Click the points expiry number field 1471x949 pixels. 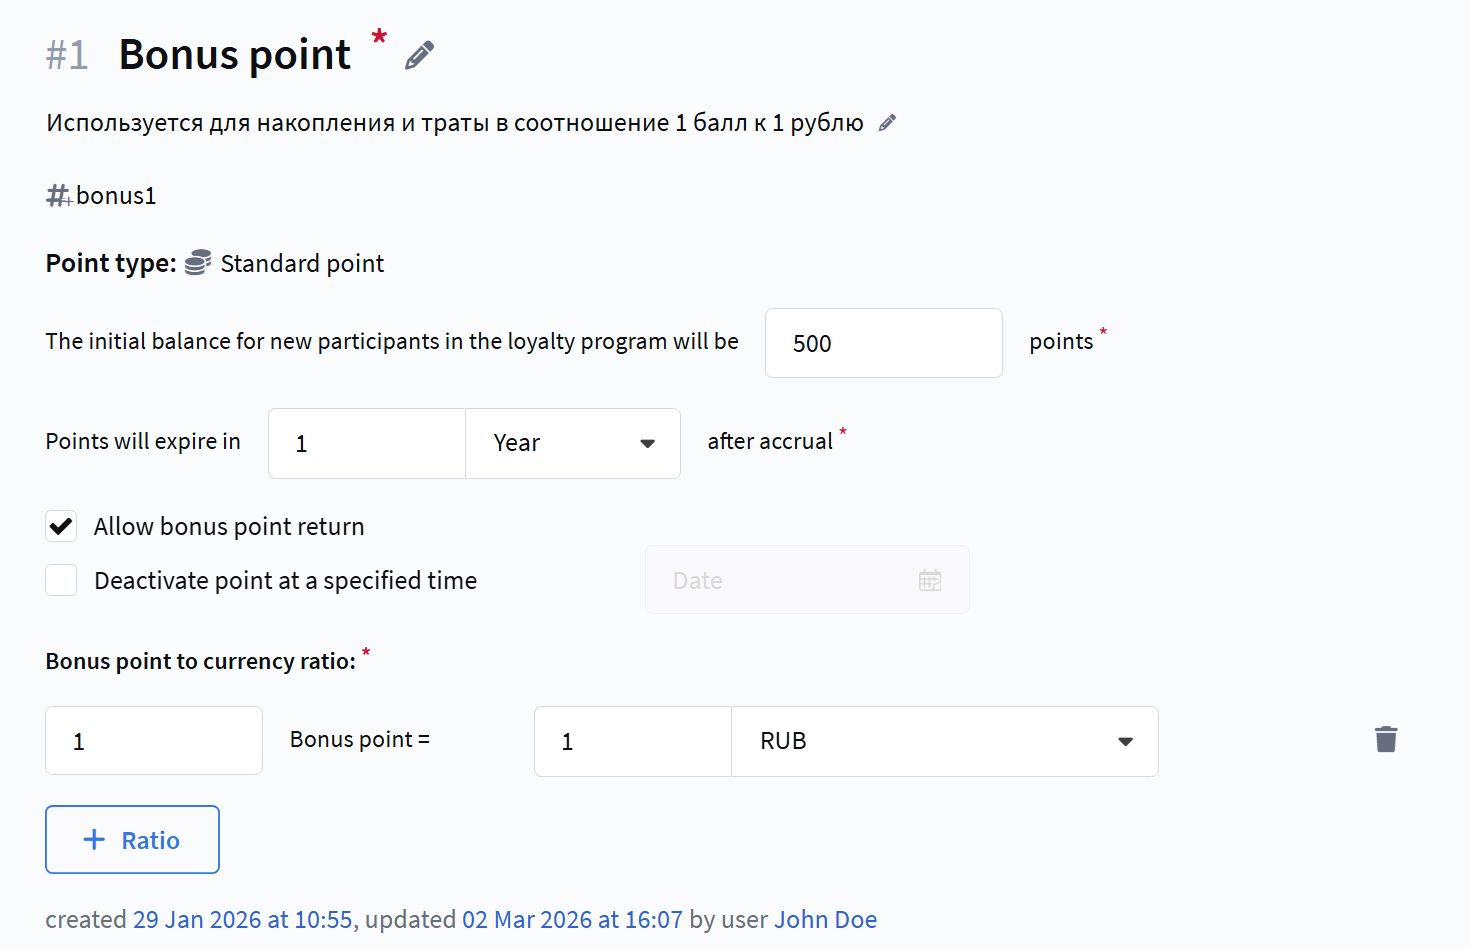pyautogui.click(x=367, y=443)
